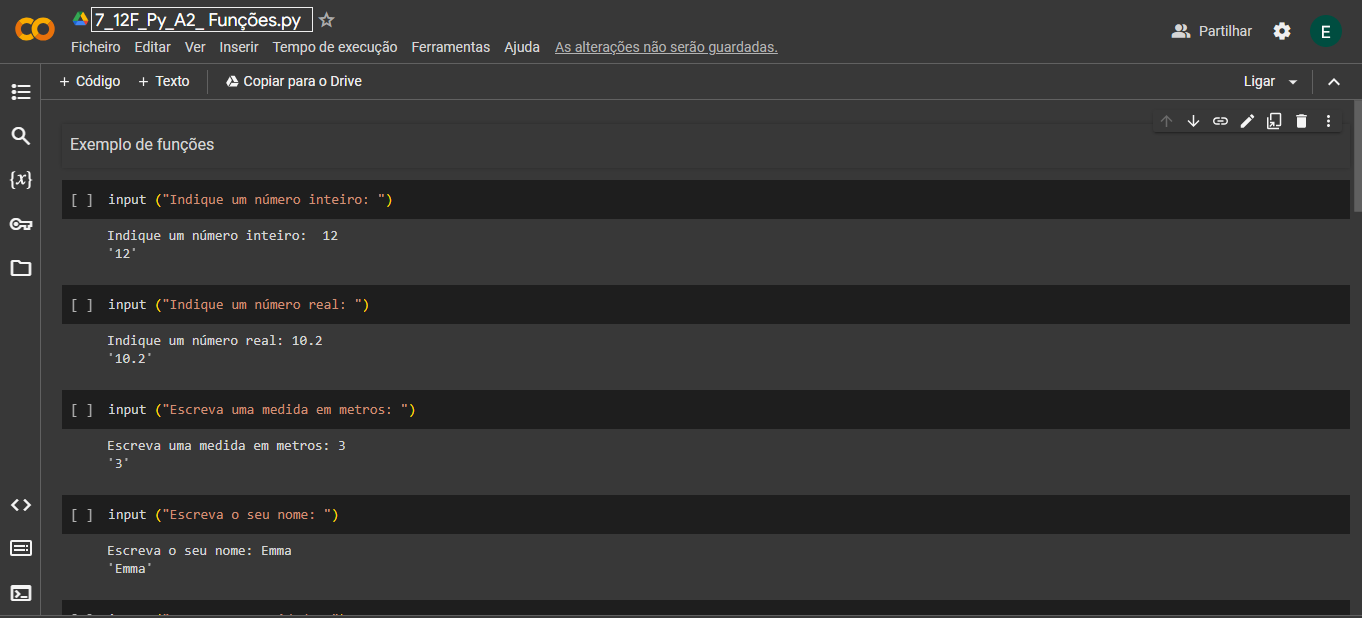Open the Tempo de execução menu
The width and height of the screenshot is (1362, 618).
(x=334, y=47)
